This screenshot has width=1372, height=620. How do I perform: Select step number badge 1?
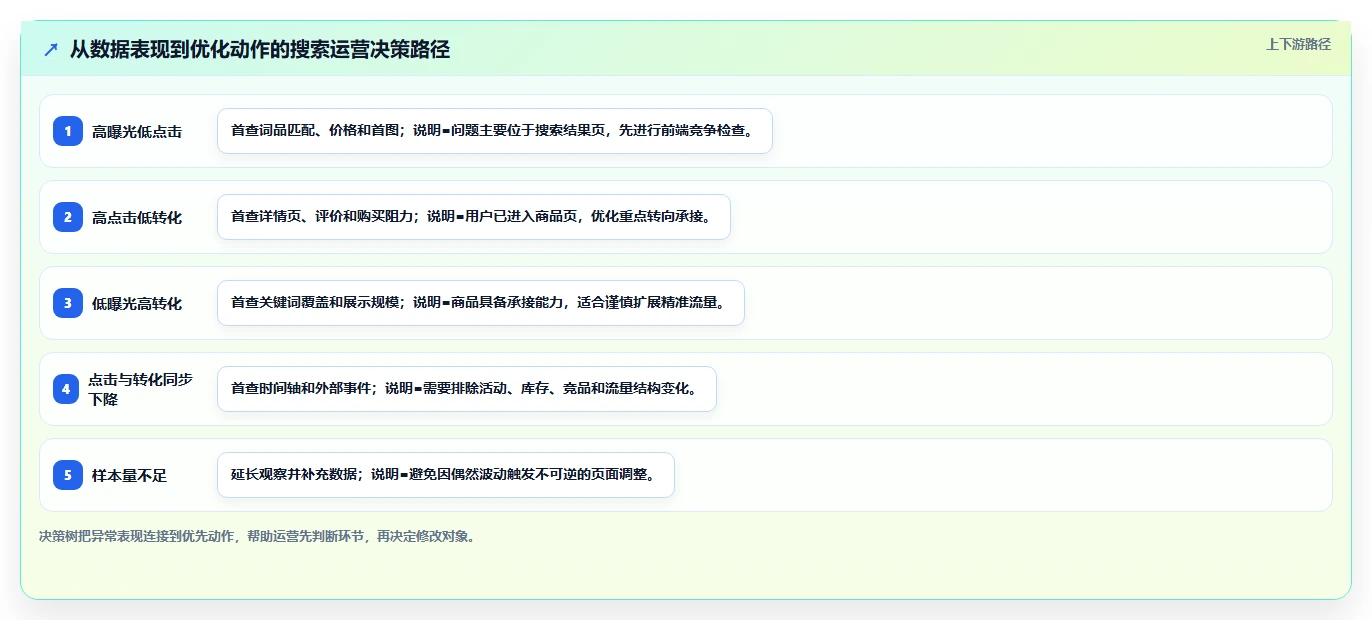68,131
